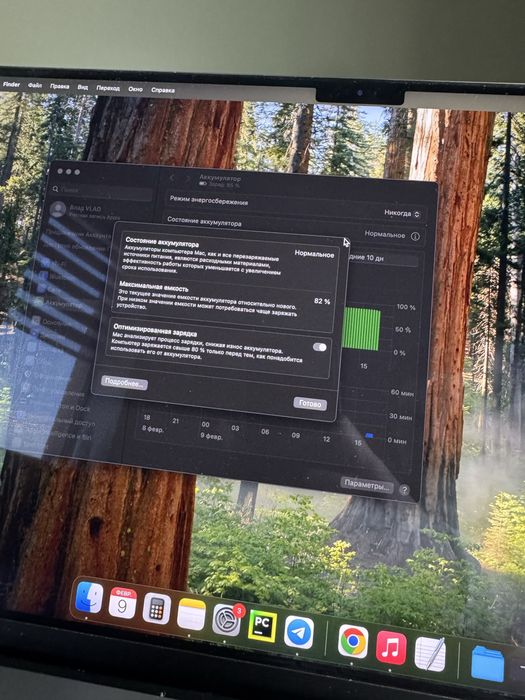Open the Никогда dropdown for Режим энергосбережения
525x700 pixels.
[x=402, y=213]
